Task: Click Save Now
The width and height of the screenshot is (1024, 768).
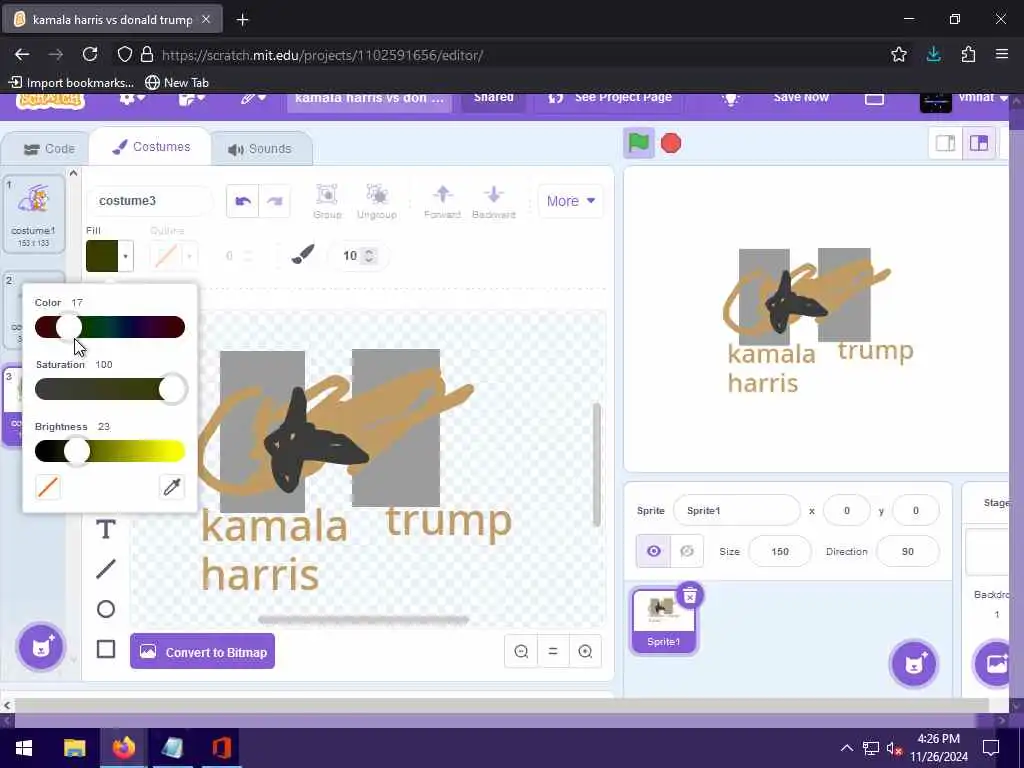Action: pos(801,99)
